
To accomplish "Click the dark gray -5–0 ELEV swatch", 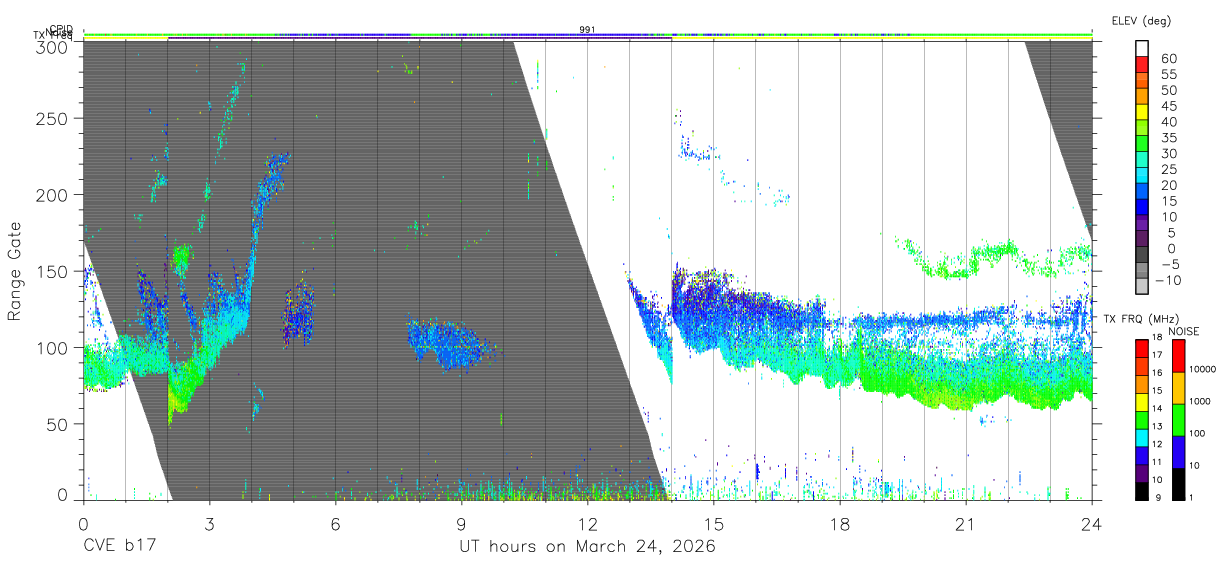I will (1143, 256).
